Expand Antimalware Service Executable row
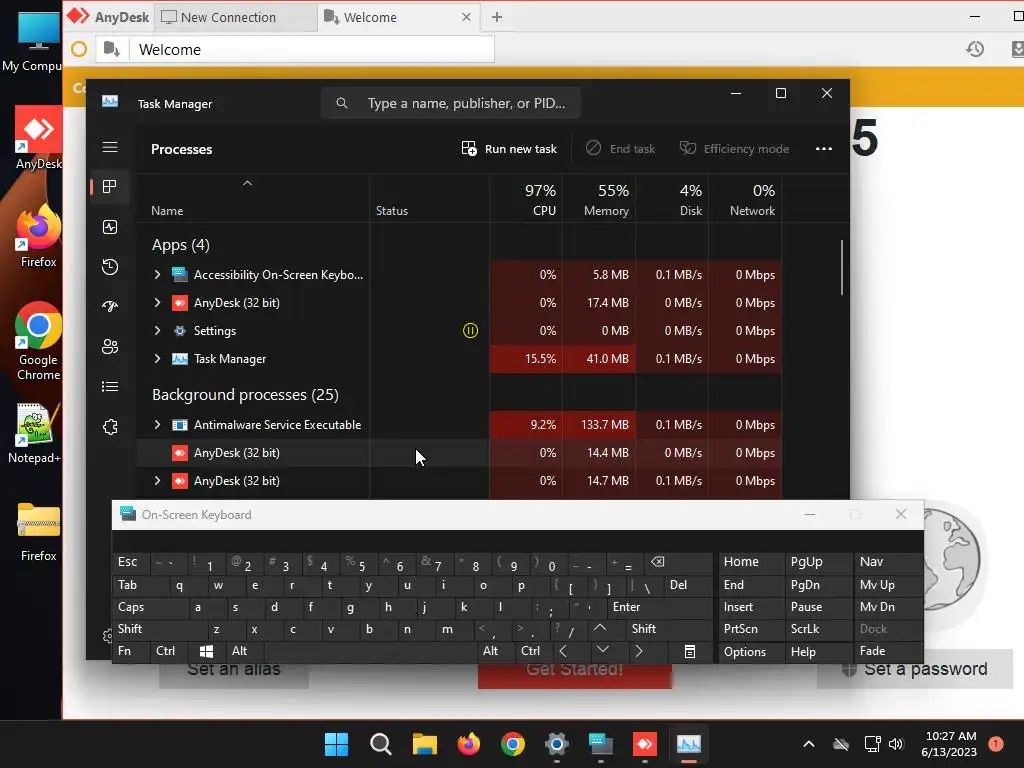Image resolution: width=1024 pixels, height=768 pixels. coord(157,424)
